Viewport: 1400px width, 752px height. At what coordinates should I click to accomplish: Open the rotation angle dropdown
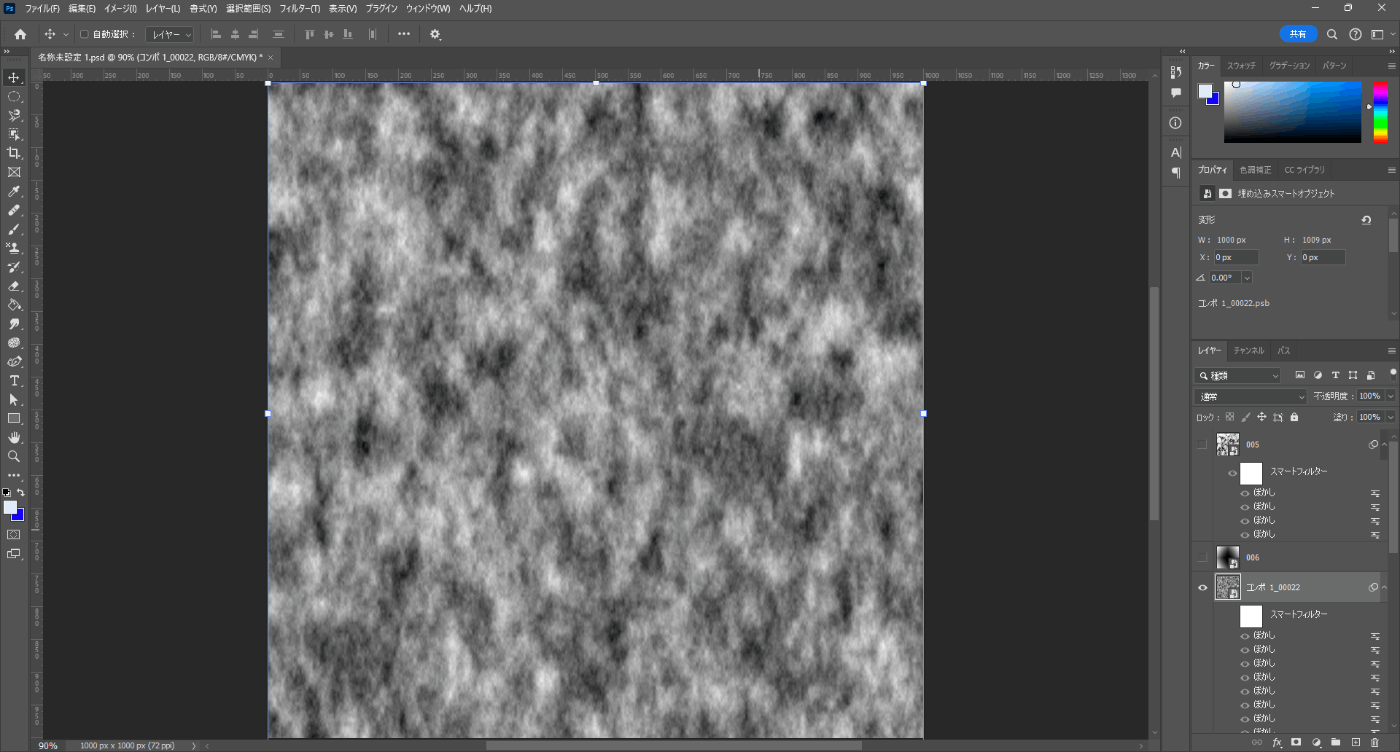coord(1246,278)
